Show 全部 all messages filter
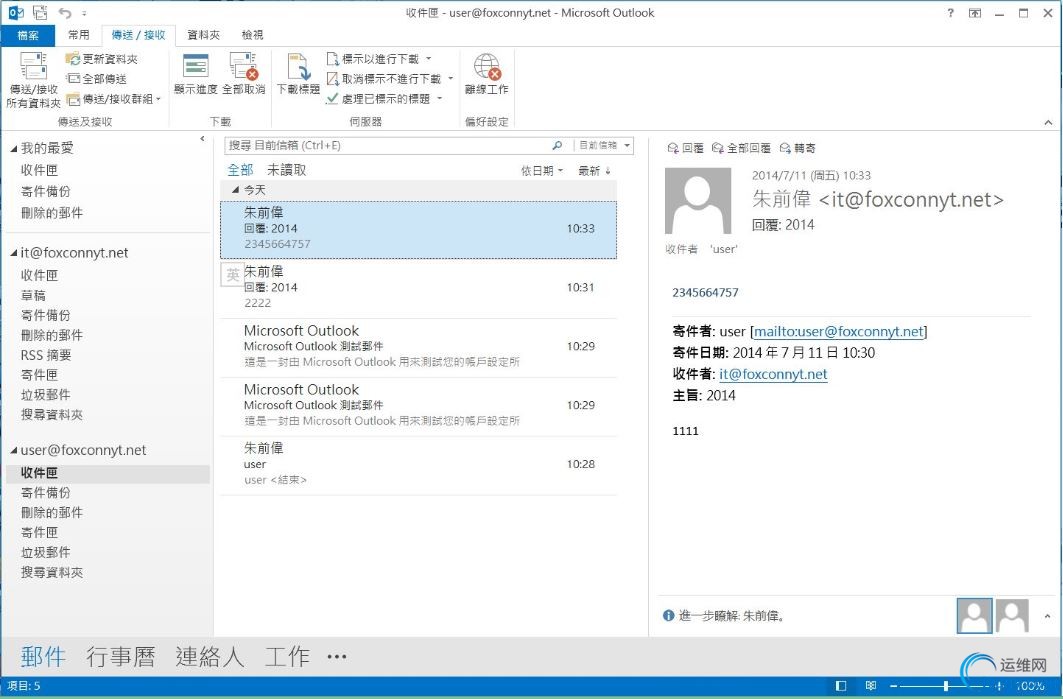 [240, 170]
